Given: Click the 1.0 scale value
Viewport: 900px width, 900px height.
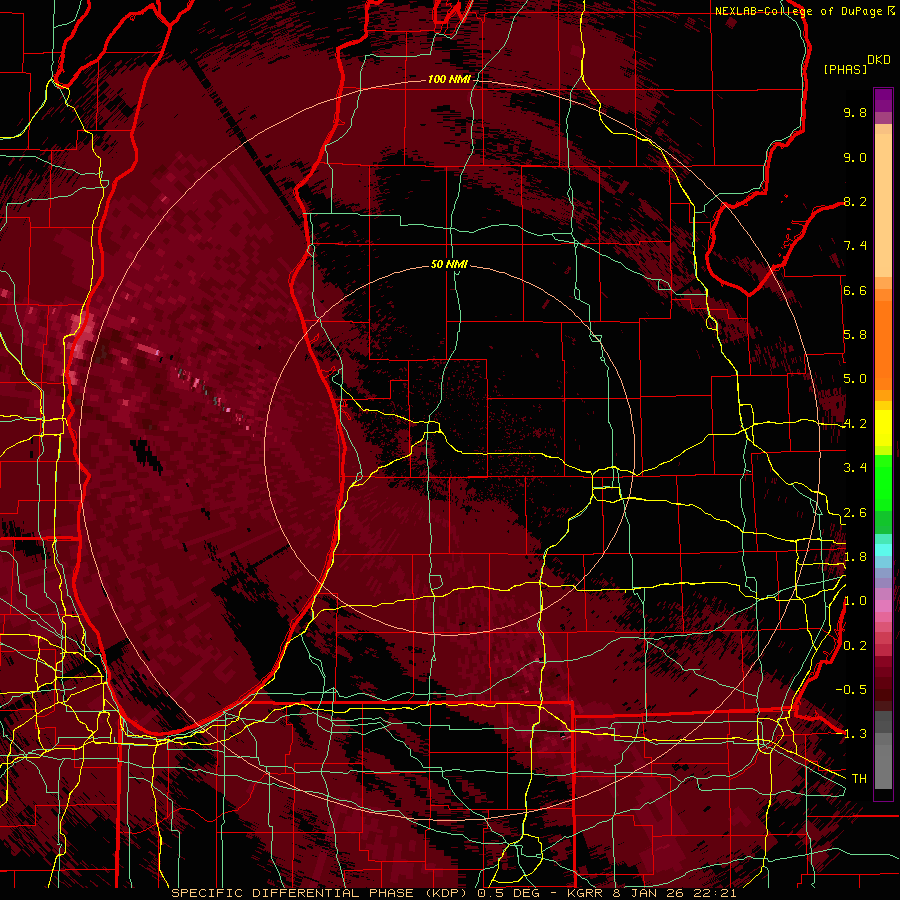Looking at the screenshot, I should 855,601.
